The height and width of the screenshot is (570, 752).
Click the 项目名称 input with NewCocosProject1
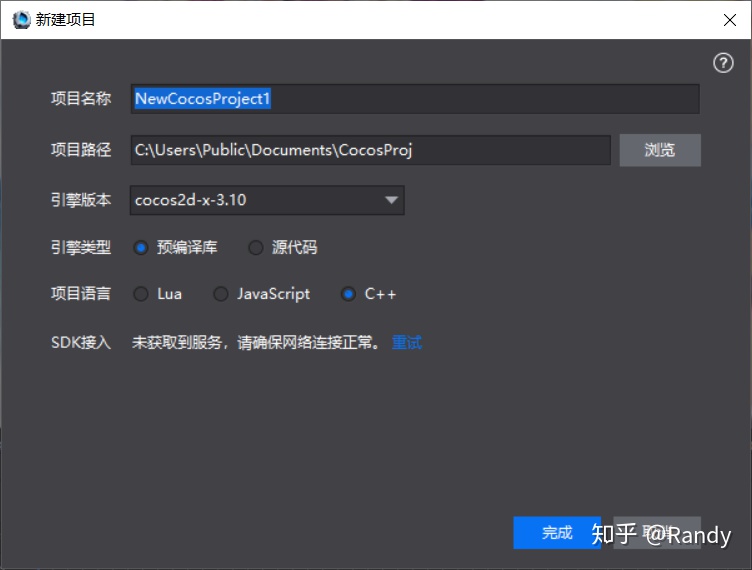point(415,99)
